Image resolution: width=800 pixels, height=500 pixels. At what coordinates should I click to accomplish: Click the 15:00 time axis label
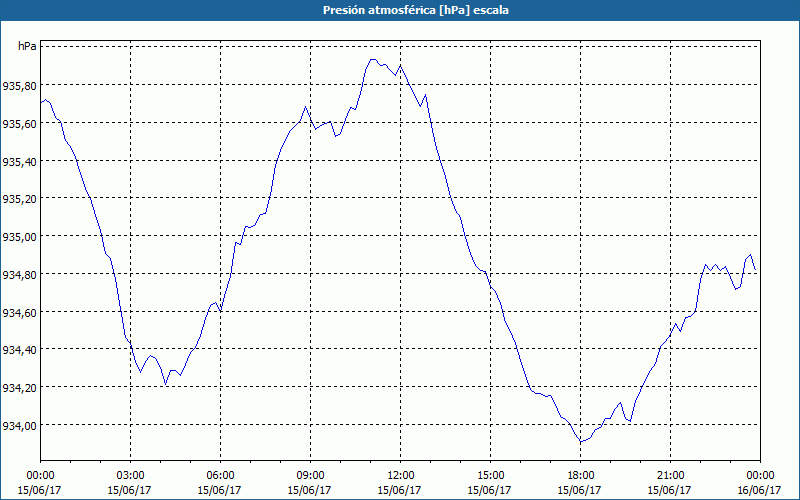click(490, 476)
